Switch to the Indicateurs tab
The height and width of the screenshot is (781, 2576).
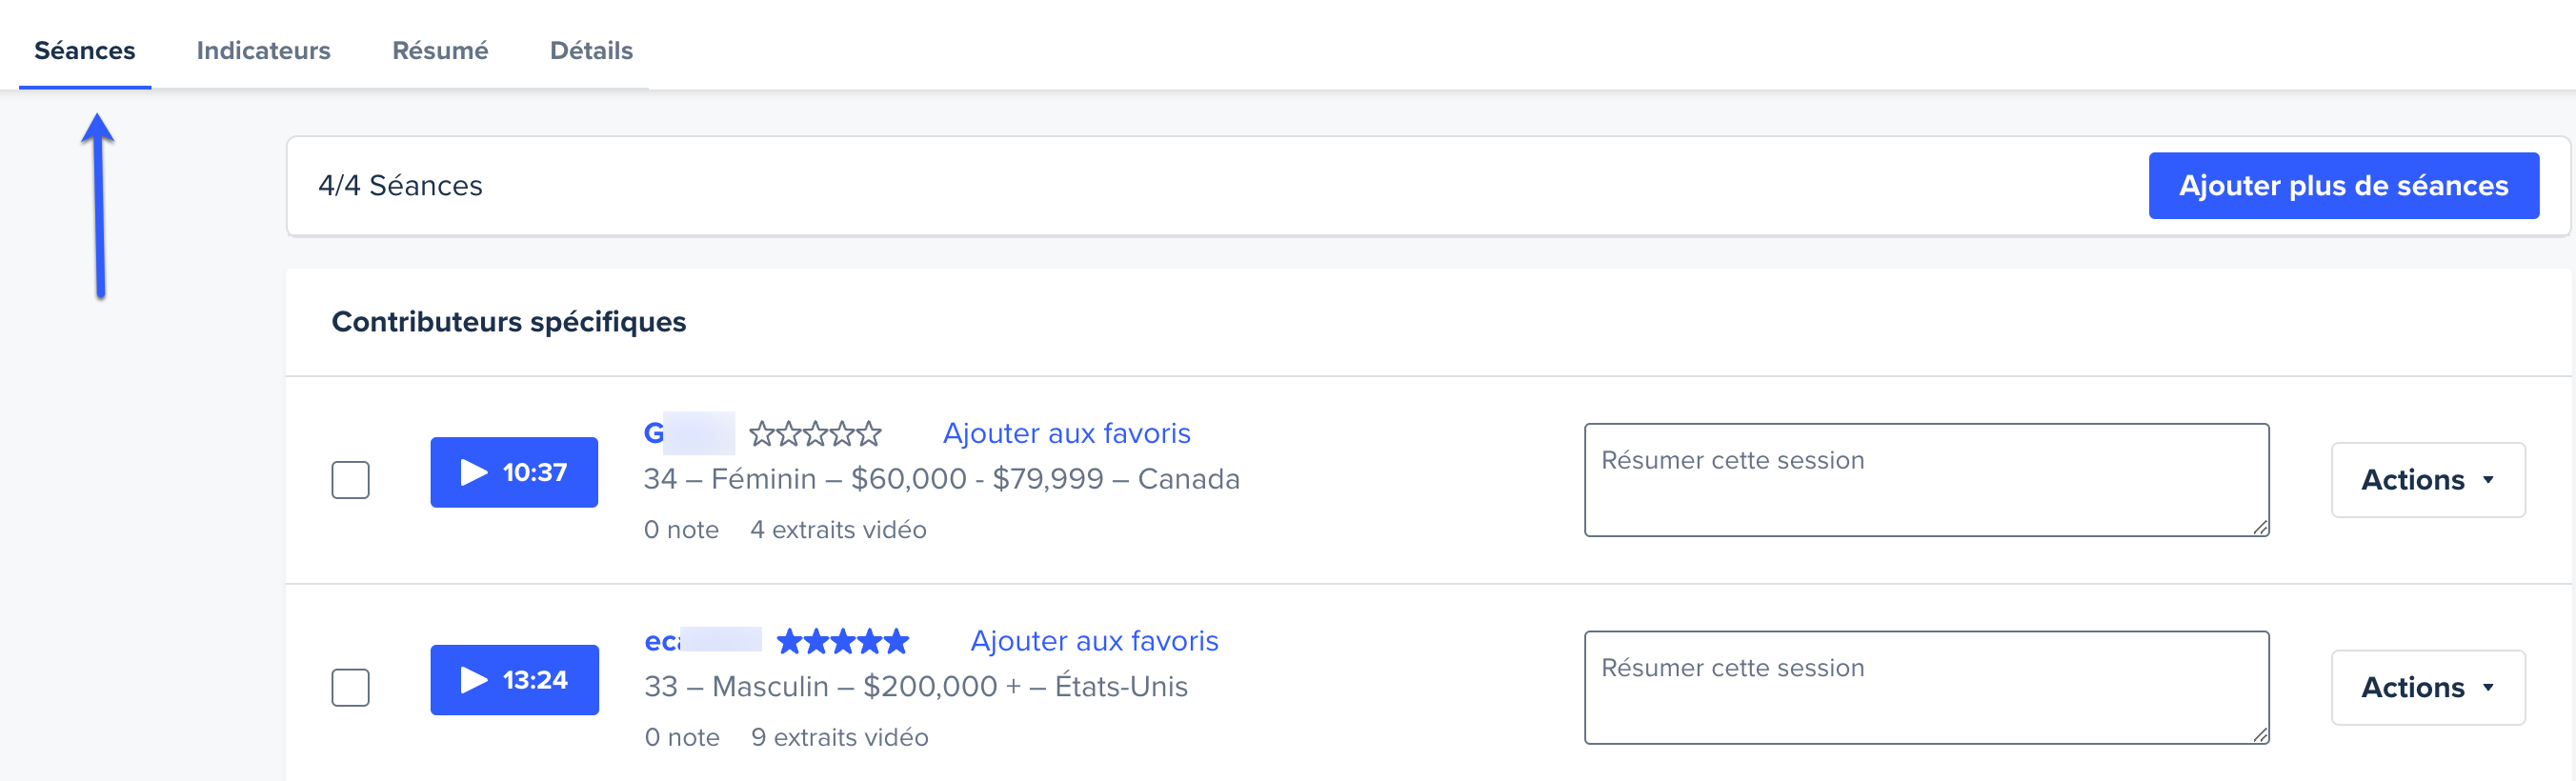tap(263, 50)
